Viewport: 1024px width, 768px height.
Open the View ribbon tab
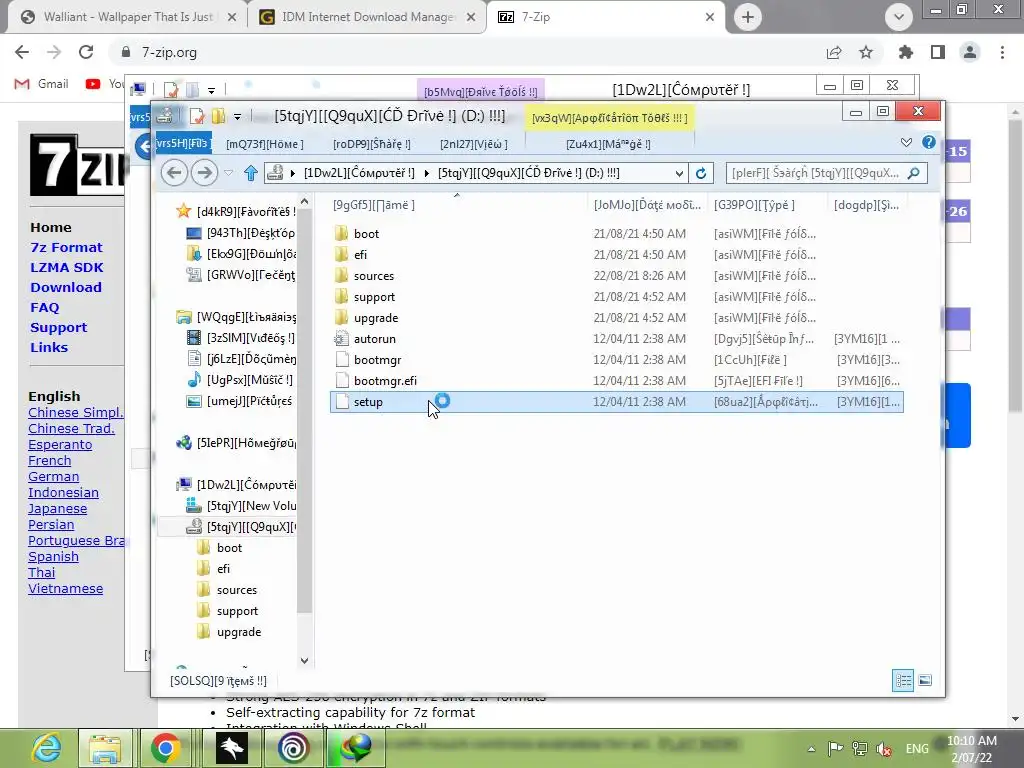coord(473,144)
